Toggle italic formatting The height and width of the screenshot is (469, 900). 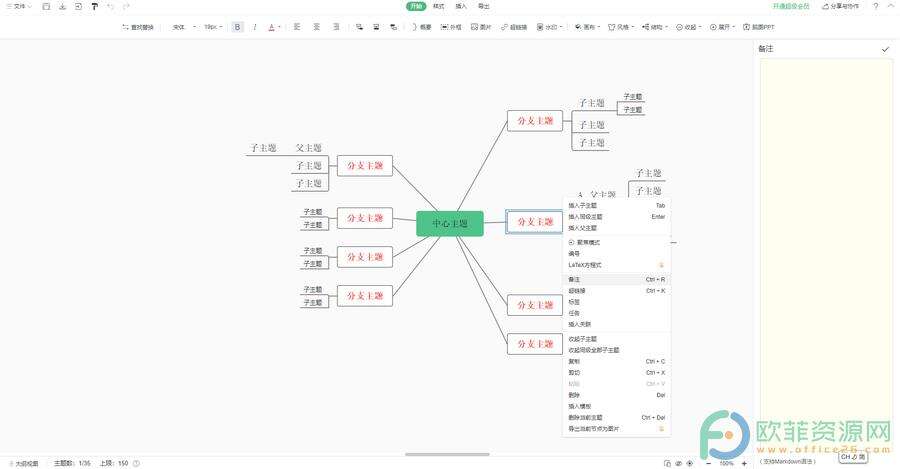(x=254, y=27)
